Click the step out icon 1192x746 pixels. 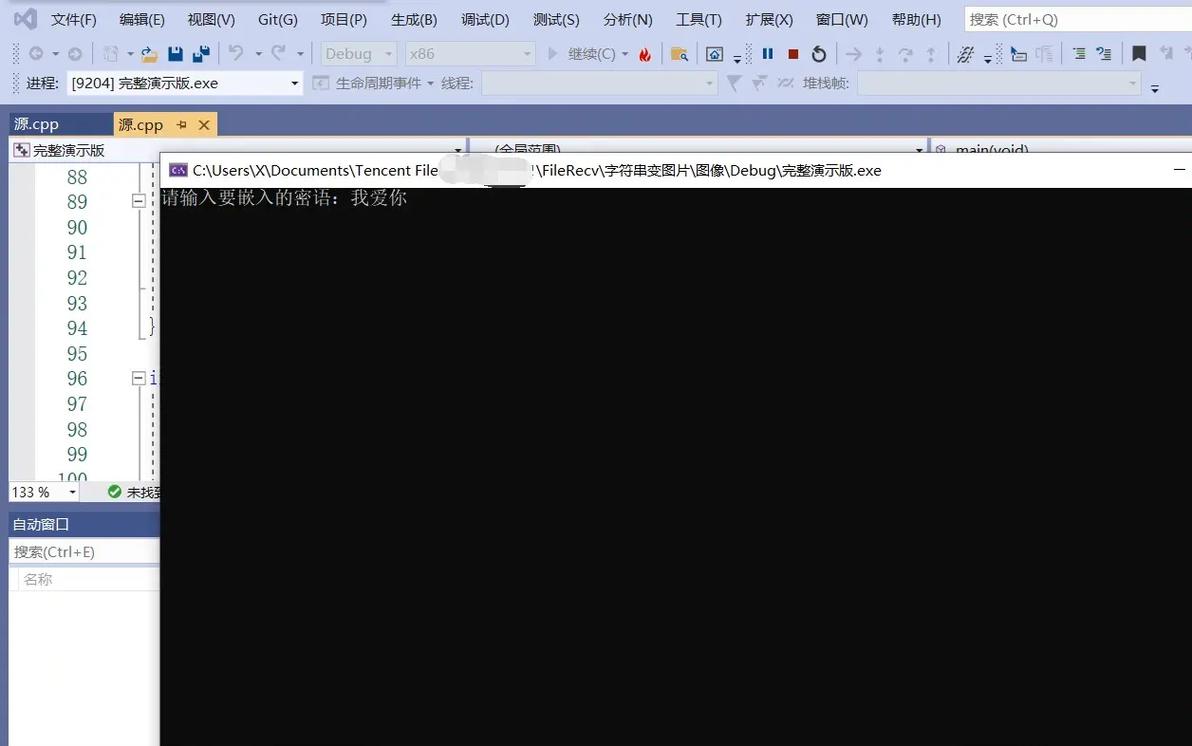pyautogui.click(x=930, y=54)
